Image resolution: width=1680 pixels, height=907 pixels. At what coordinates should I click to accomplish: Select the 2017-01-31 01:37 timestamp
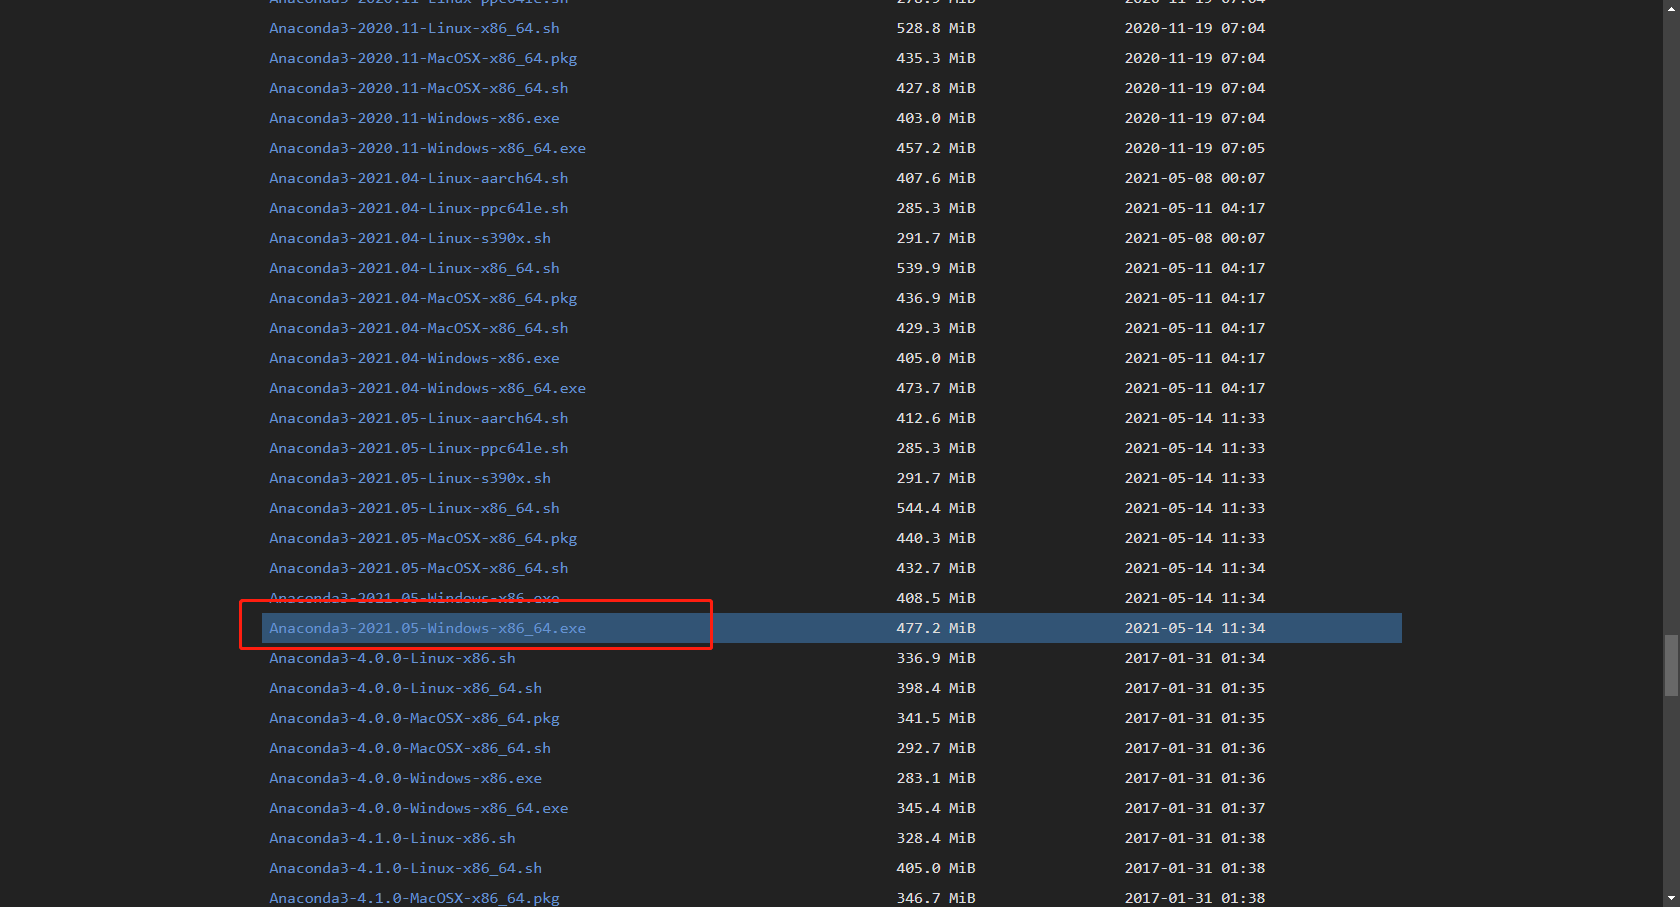(x=1194, y=808)
